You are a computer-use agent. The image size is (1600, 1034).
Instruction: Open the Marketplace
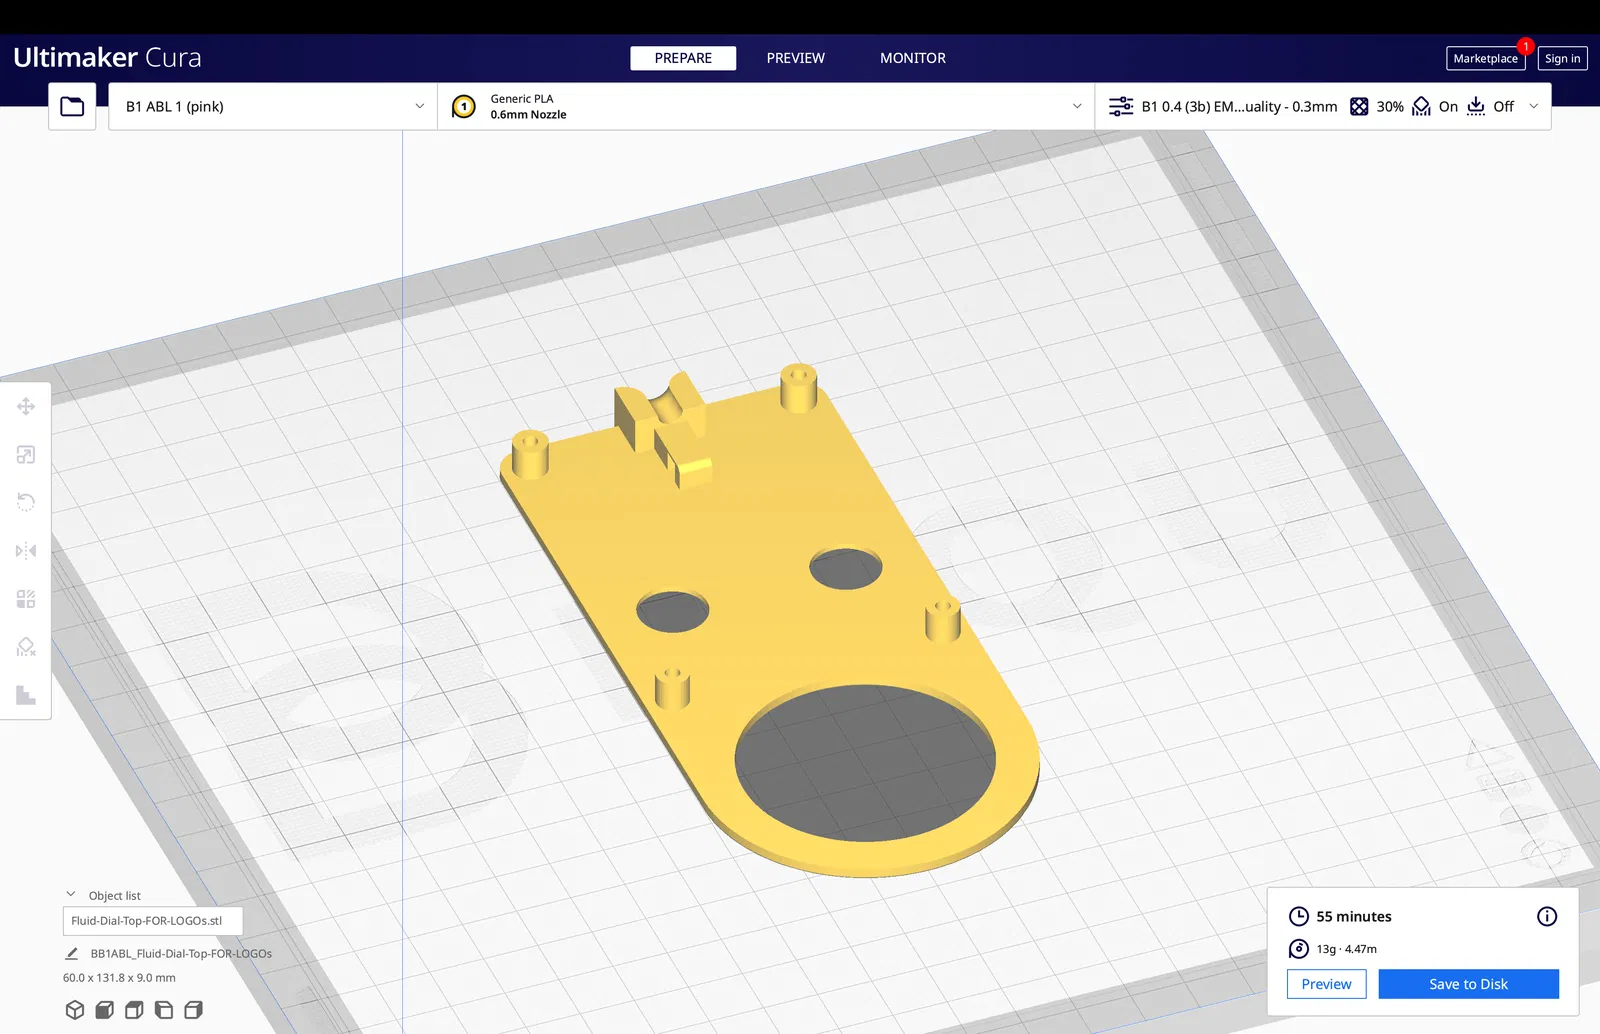tap(1485, 58)
